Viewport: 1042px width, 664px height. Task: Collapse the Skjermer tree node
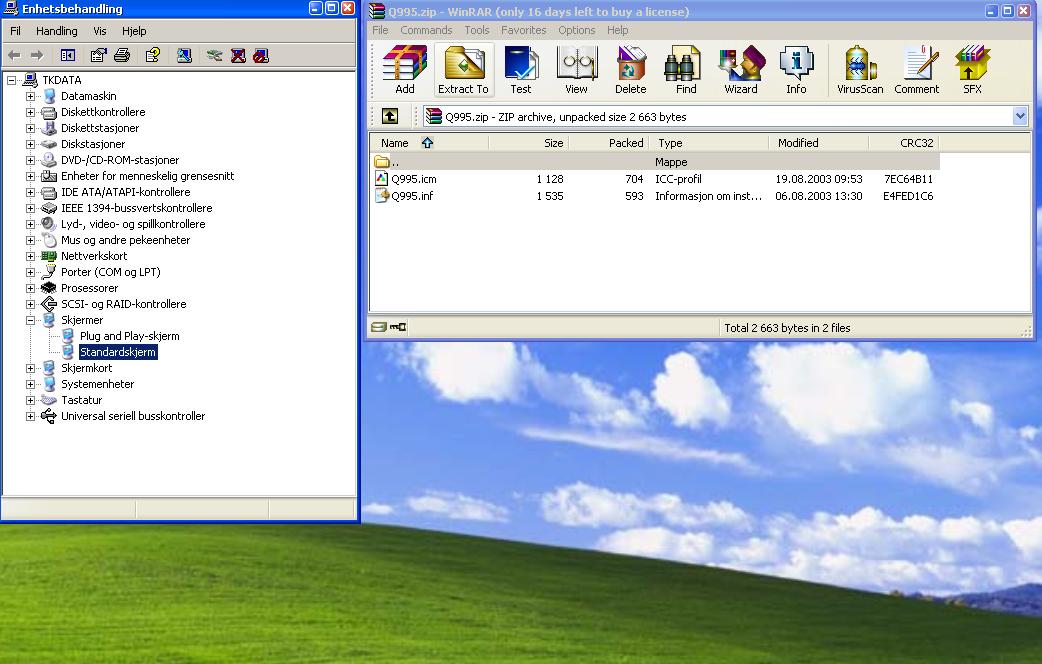click(x=31, y=320)
